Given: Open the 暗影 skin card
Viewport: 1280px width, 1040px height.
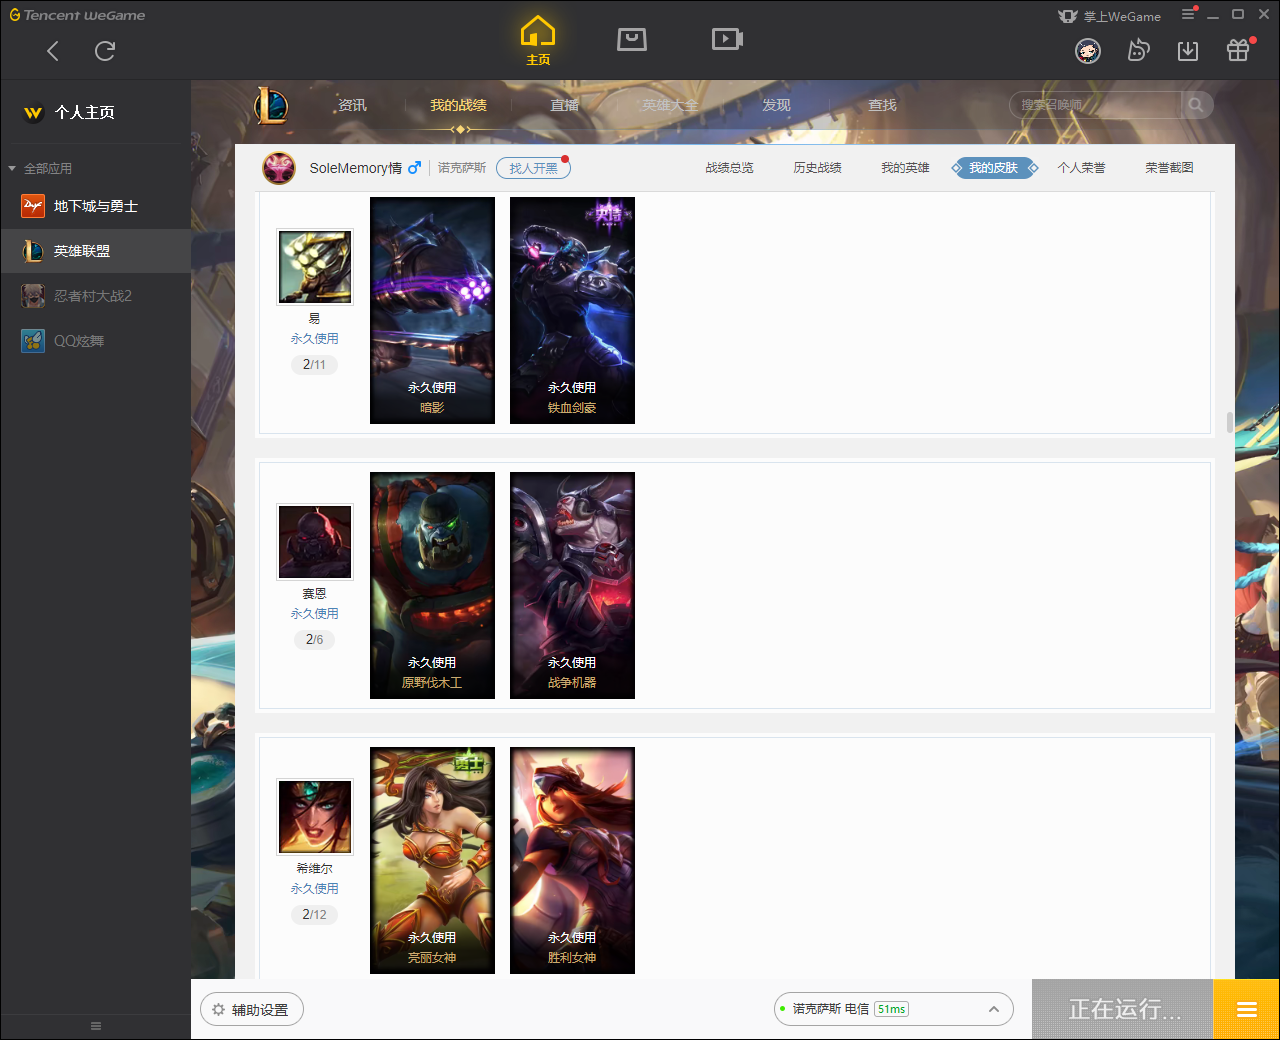Looking at the screenshot, I should pos(432,310).
